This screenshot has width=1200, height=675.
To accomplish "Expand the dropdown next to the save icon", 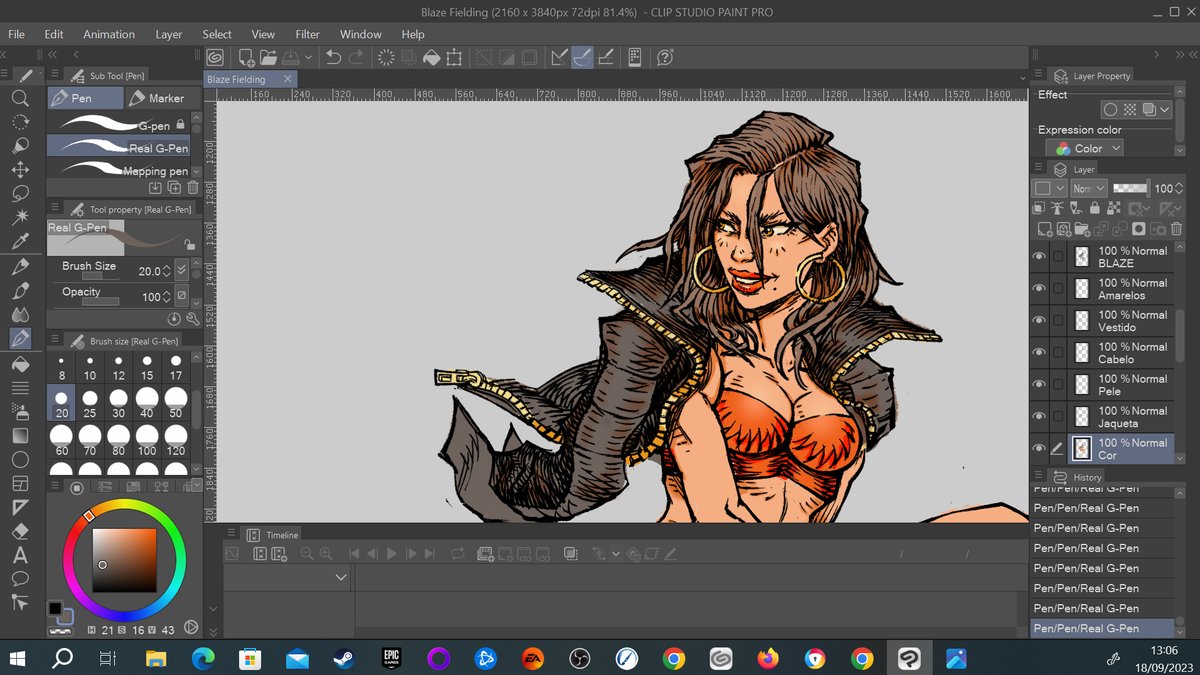I will tap(307, 57).
